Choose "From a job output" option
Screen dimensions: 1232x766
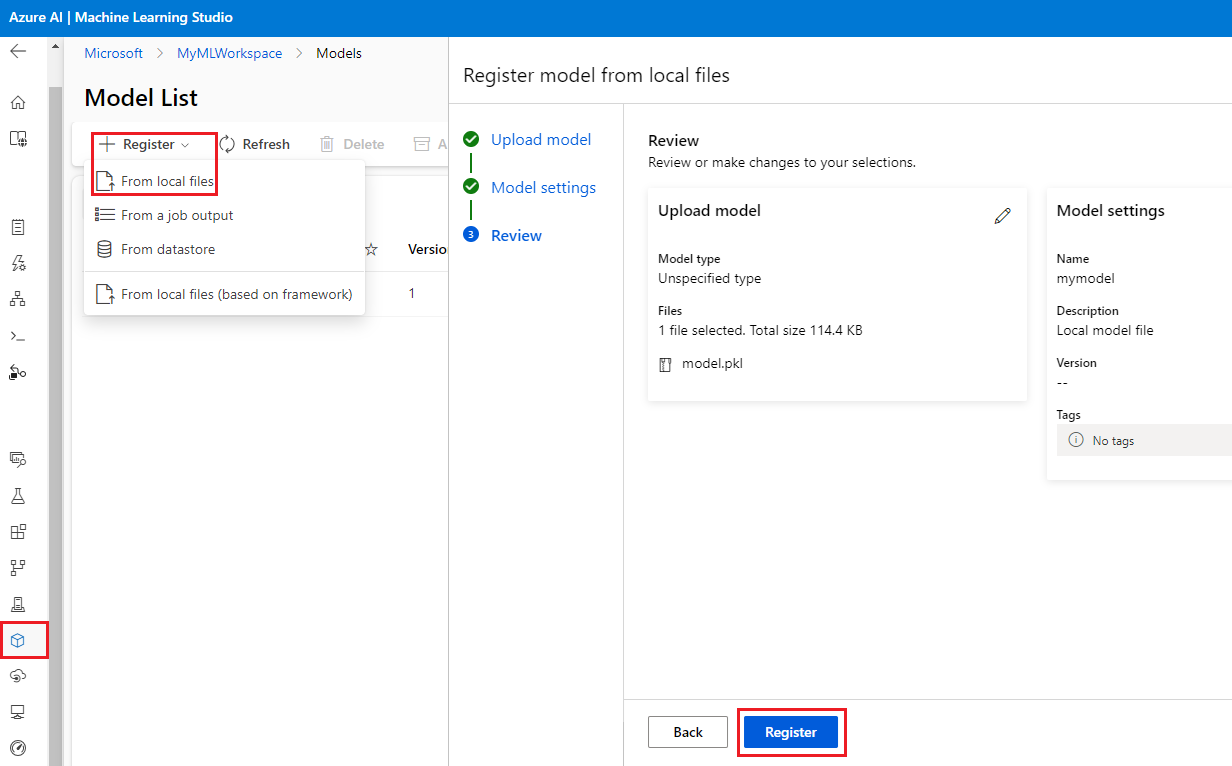click(x=177, y=215)
